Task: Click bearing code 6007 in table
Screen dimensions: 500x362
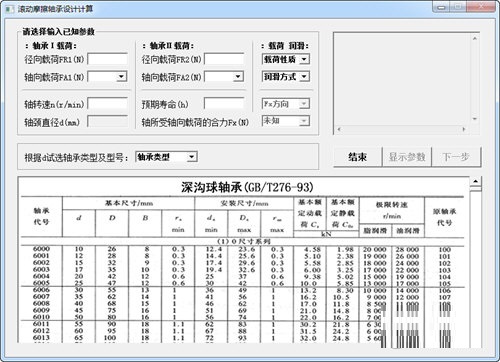Action: (x=41, y=297)
